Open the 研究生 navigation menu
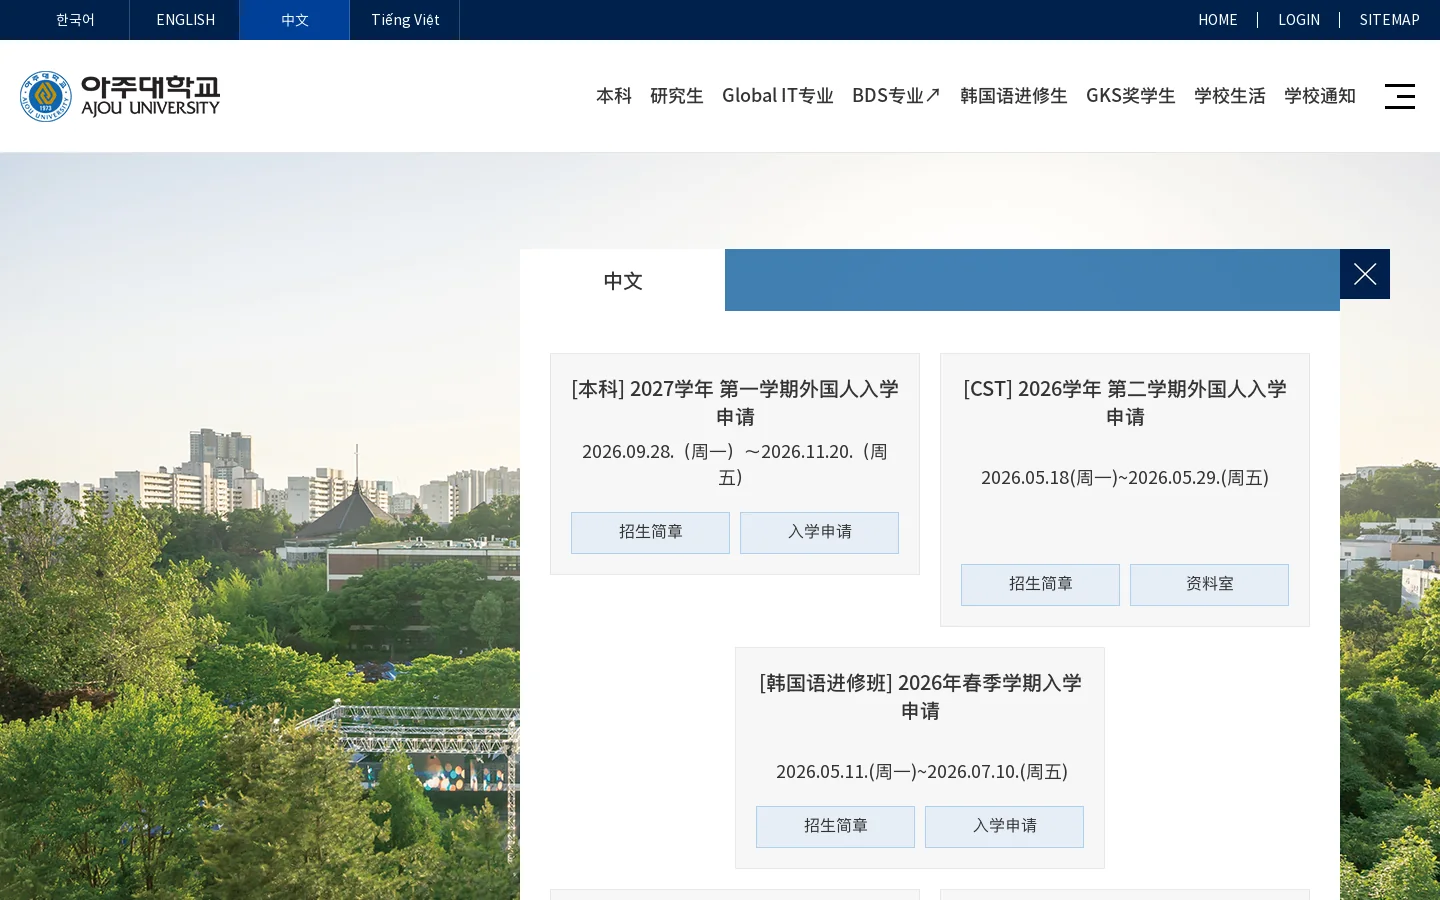This screenshot has height=900, width=1440. (677, 96)
